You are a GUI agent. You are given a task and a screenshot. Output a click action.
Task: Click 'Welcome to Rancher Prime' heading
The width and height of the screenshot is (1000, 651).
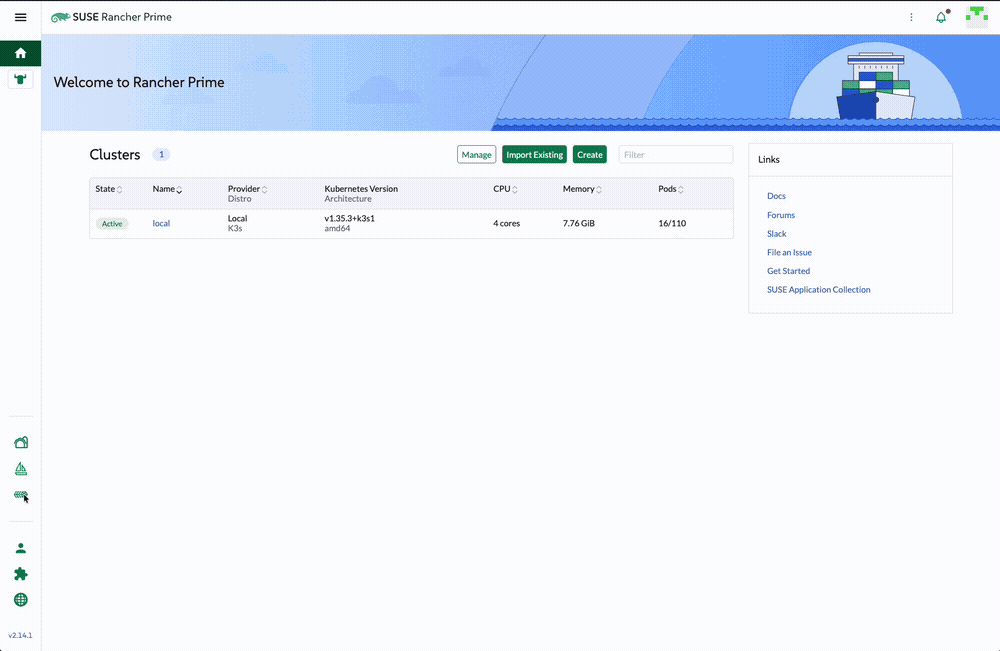coord(139,82)
